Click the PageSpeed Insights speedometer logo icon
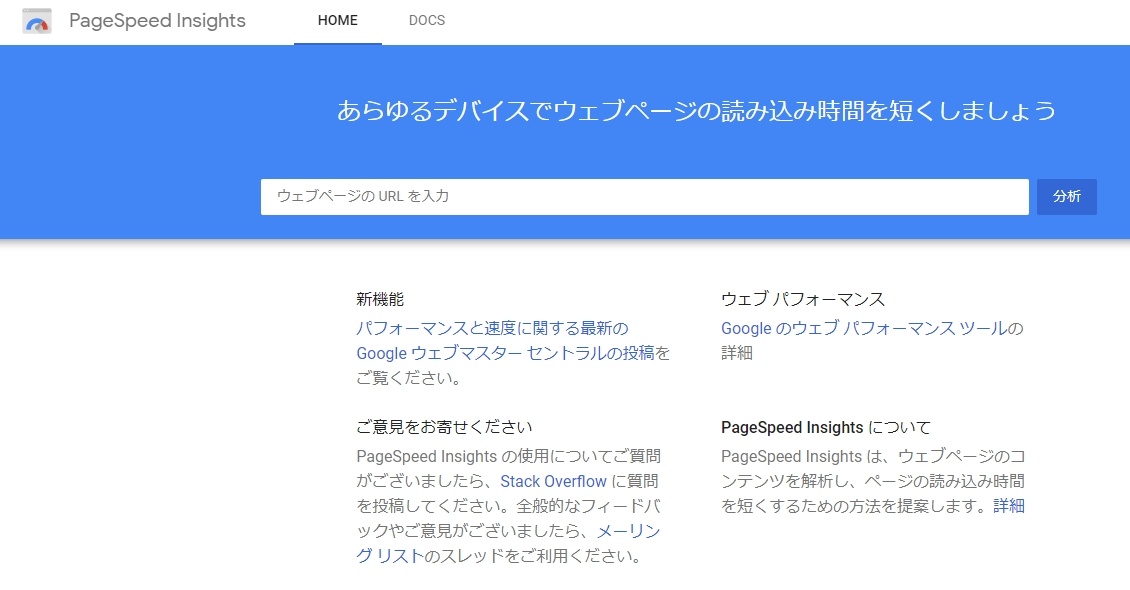1130x590 pixels. (37, 21)
